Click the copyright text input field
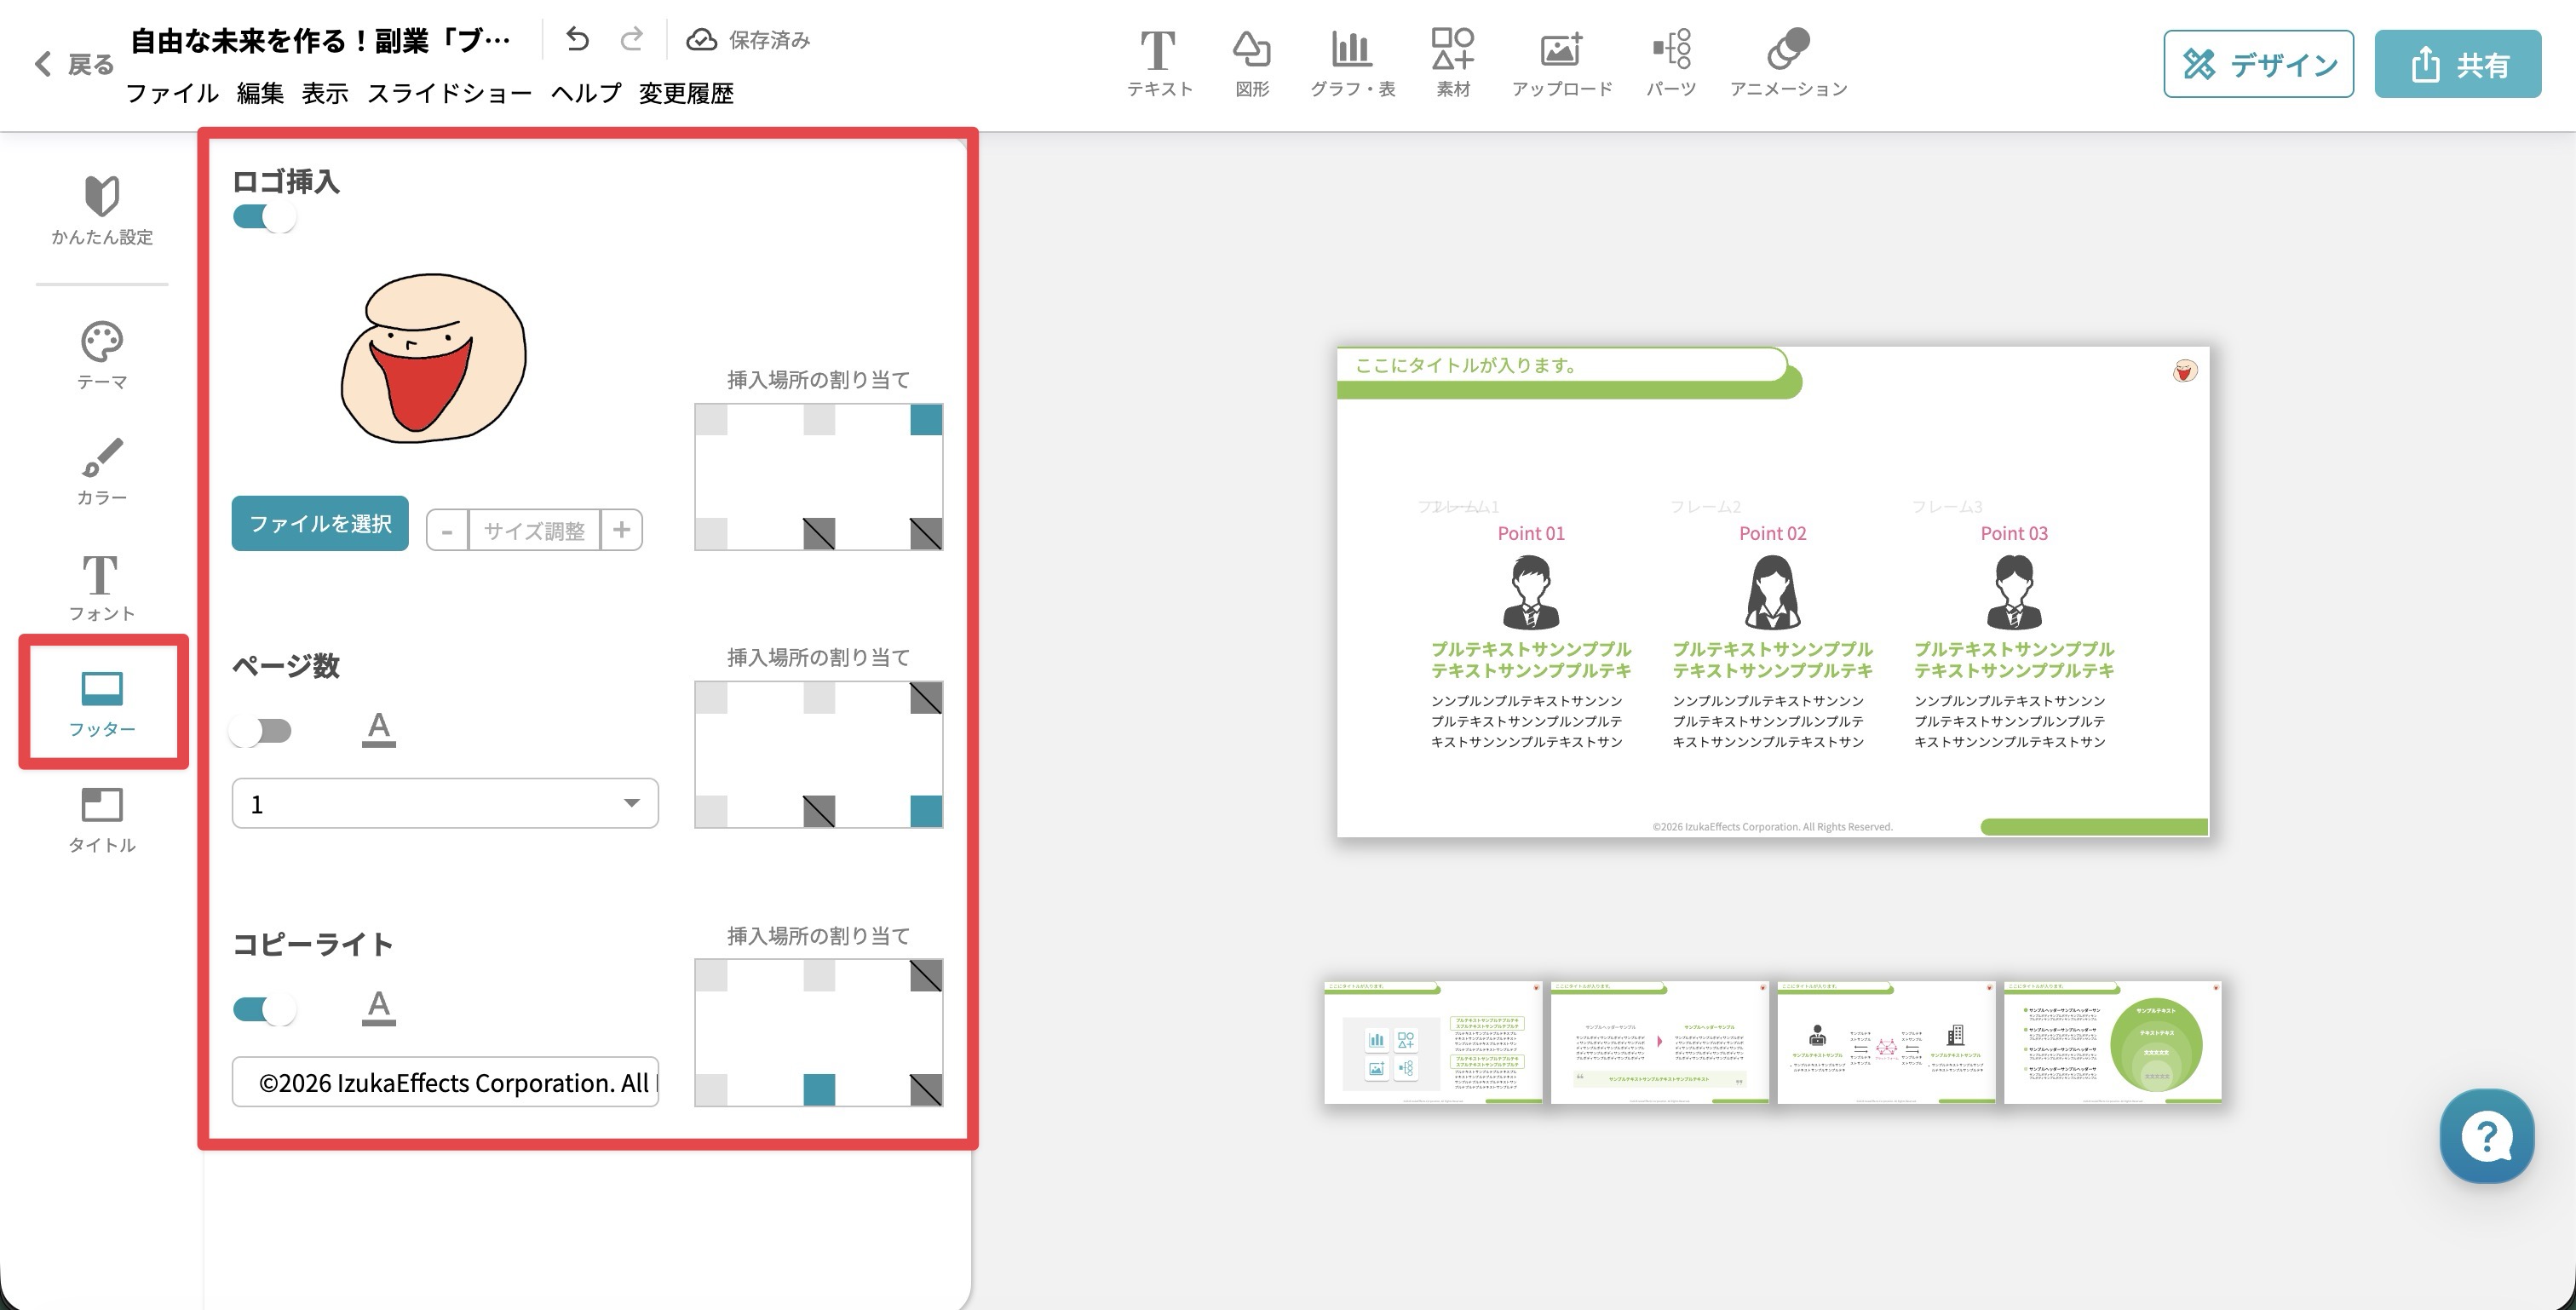Image resolution: width=2576 pixels, height=1310 pixels. [x=445, y=1082]
